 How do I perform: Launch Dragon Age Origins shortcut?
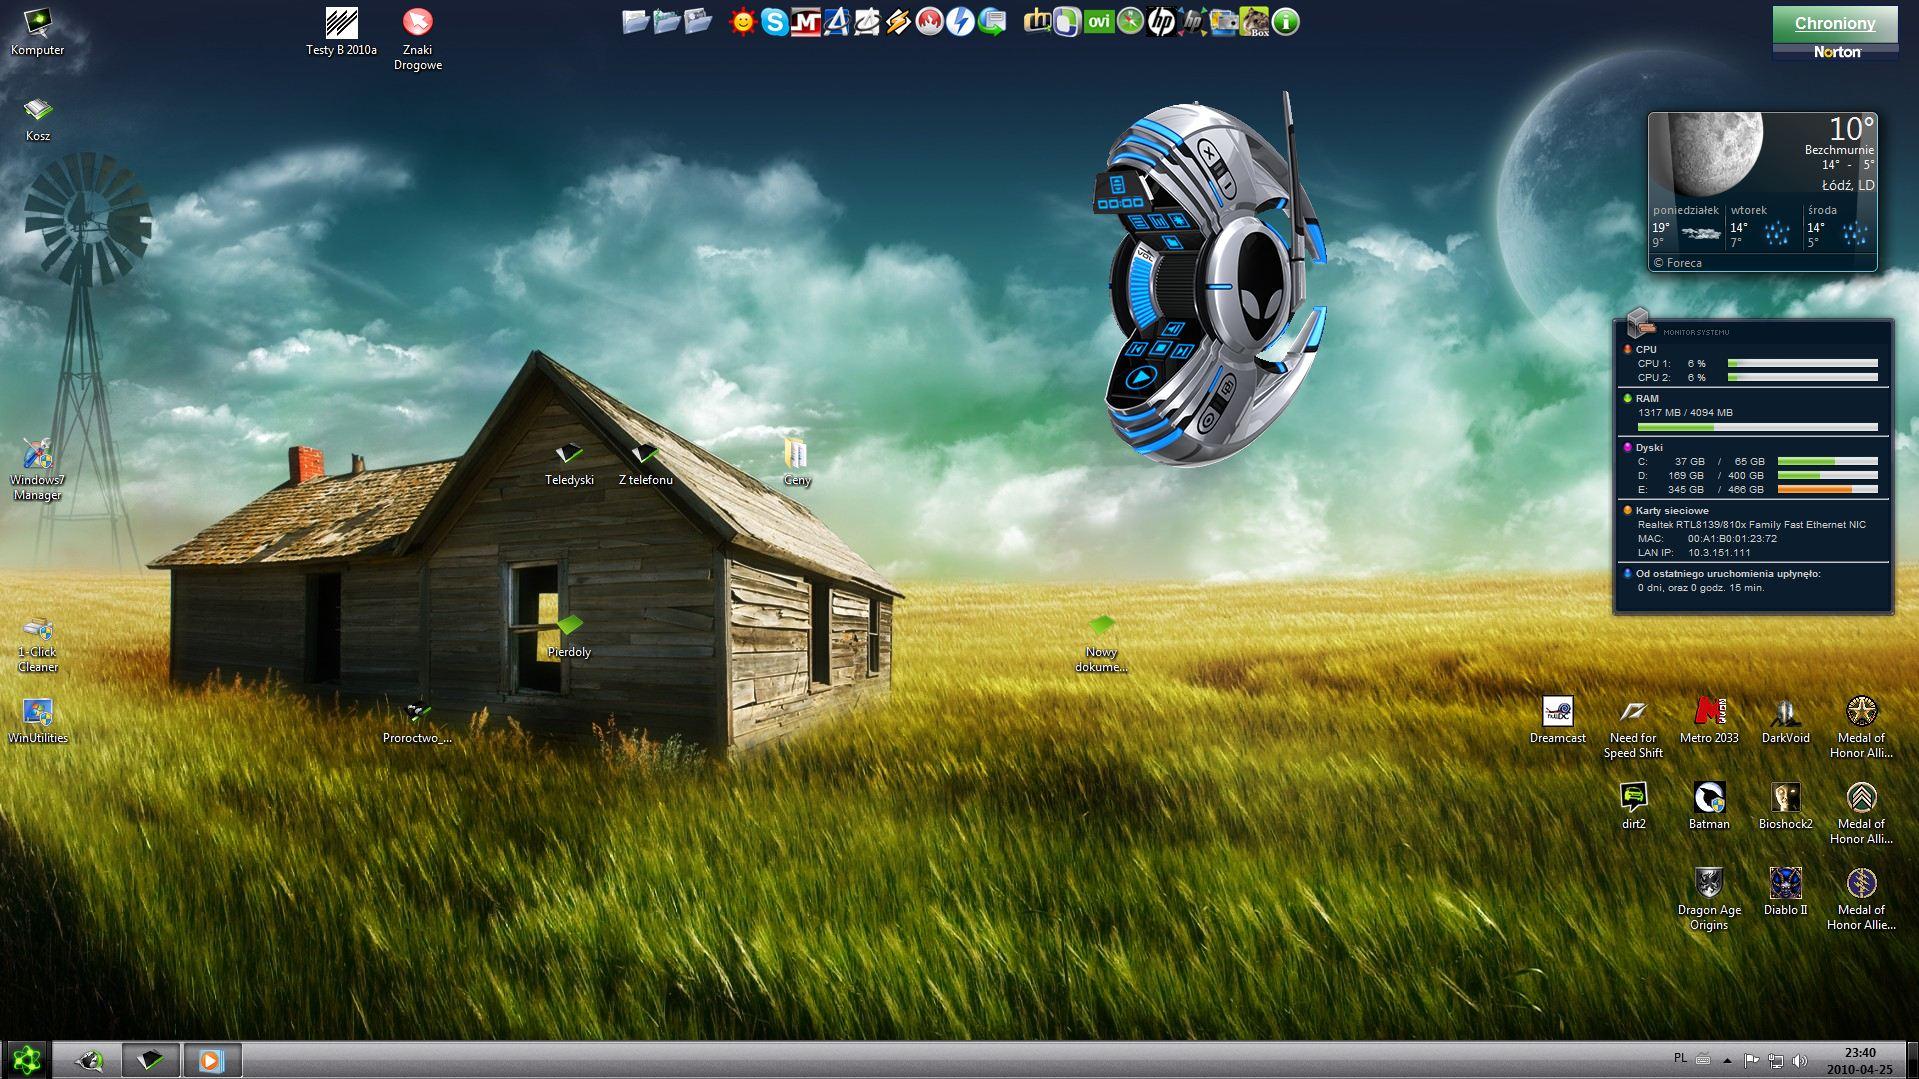1709,899
